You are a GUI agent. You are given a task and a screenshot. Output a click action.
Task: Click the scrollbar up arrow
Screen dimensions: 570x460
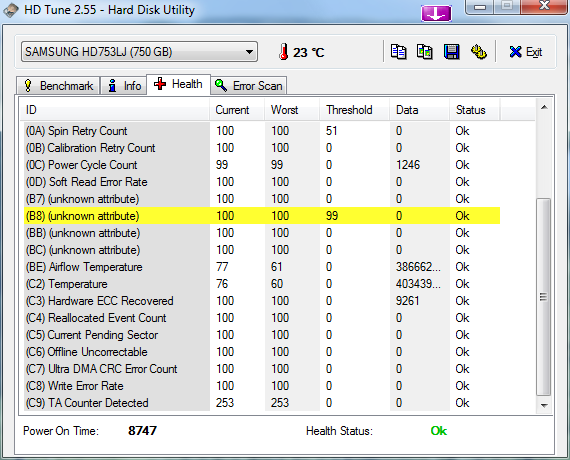[544, 107]
